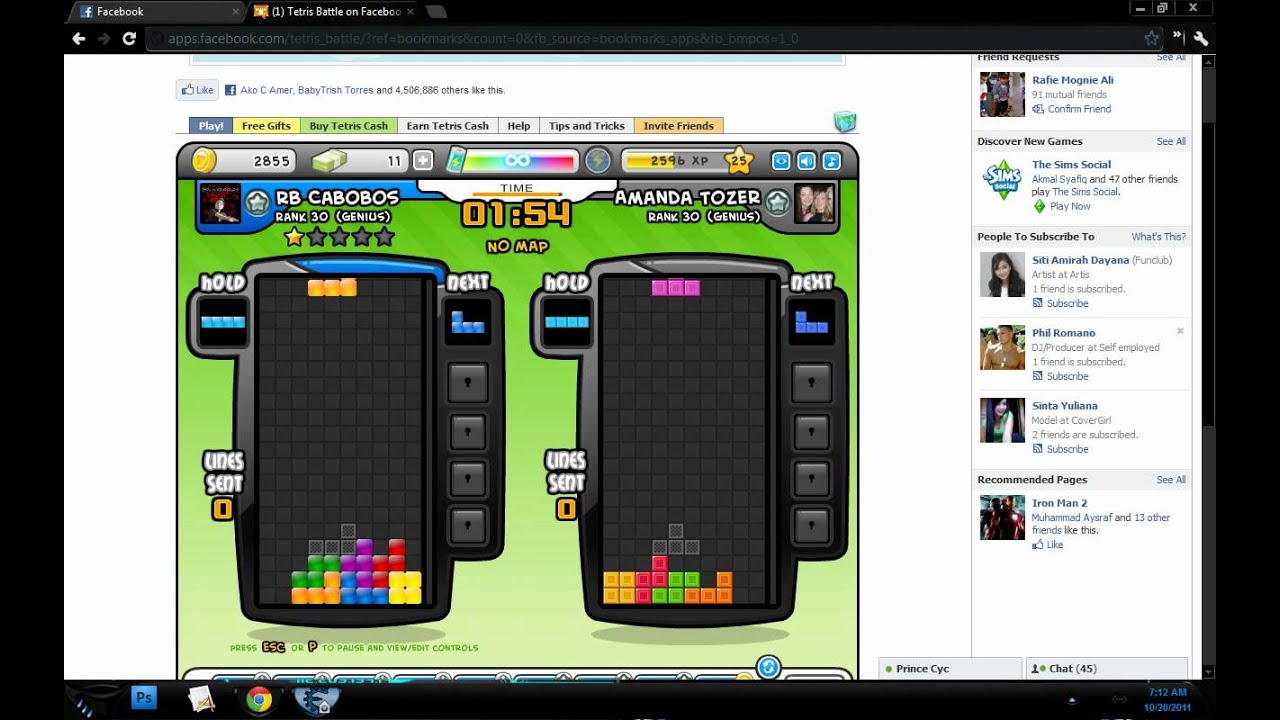Image resolution: width=1280 pixels, height=720 pixels.
Task: Toggle the fullscreen view button
Action: coord(781,160)
